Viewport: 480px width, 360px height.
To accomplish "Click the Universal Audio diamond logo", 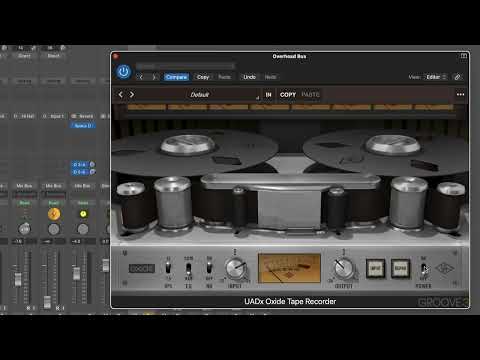I will pyautogui.click(x=444, y=269).
